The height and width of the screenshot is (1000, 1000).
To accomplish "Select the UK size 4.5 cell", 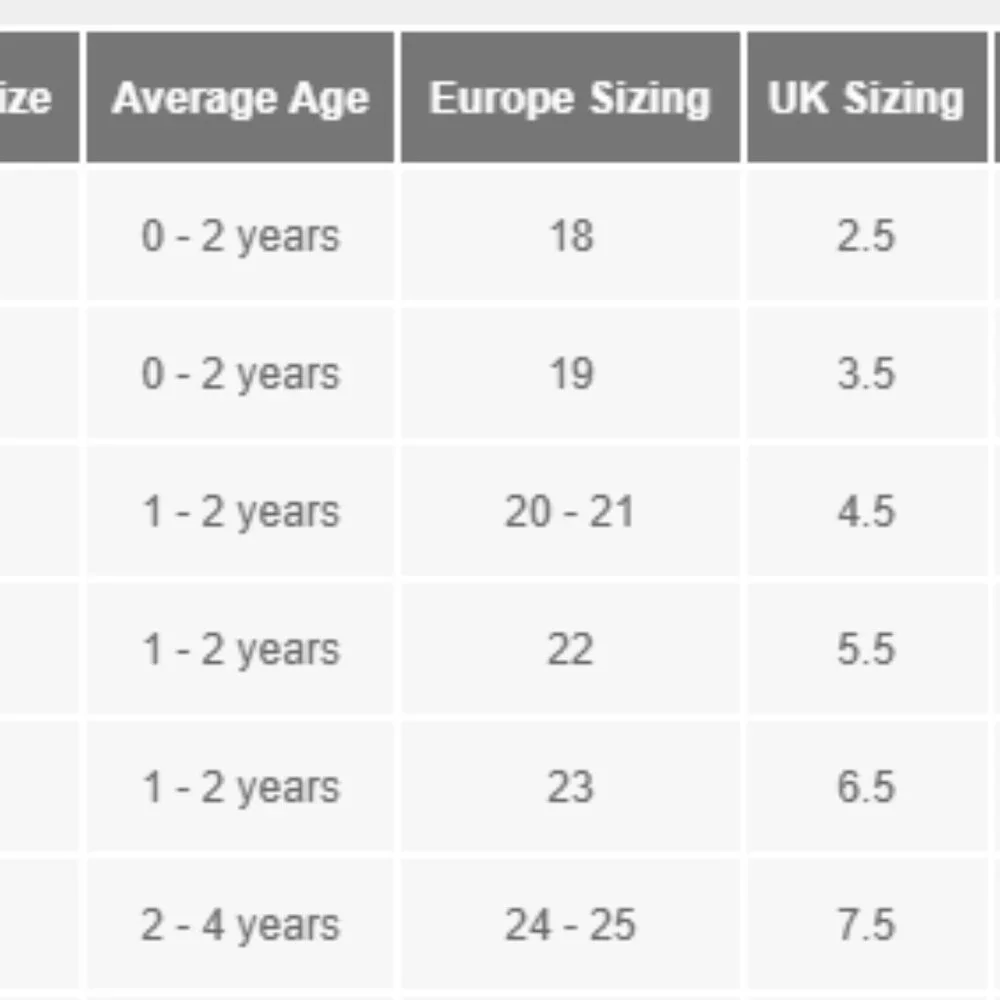I will 866,512.
